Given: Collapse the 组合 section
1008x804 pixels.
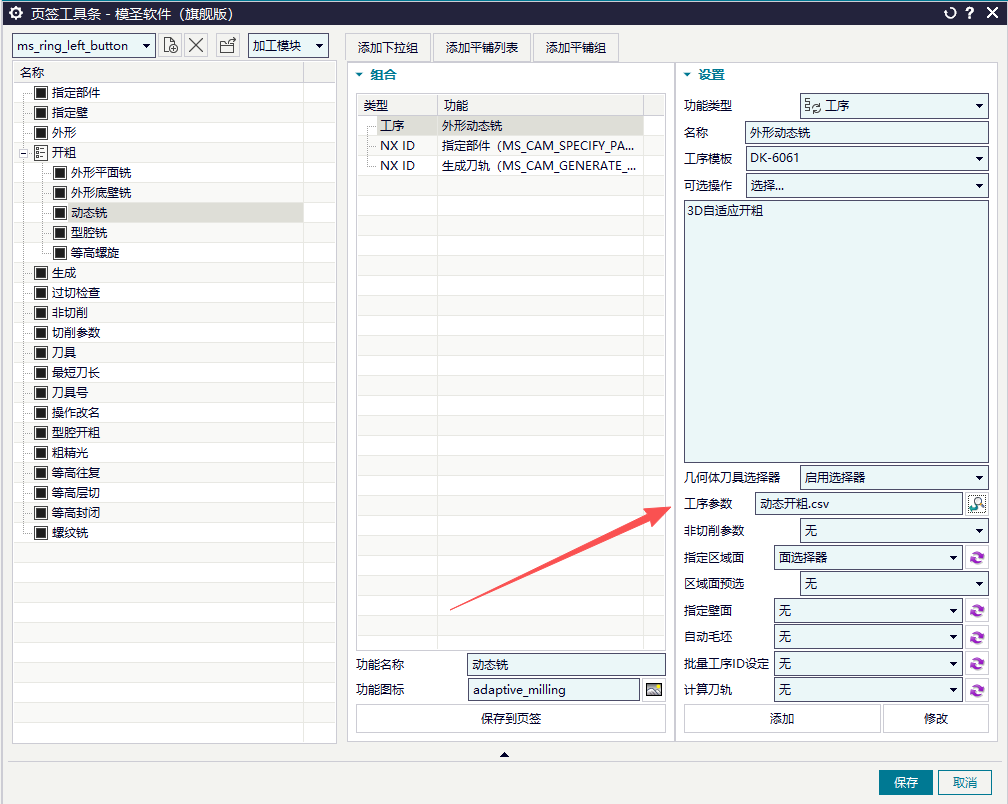Looking at the screenshot, I should [x=359, y=75].
